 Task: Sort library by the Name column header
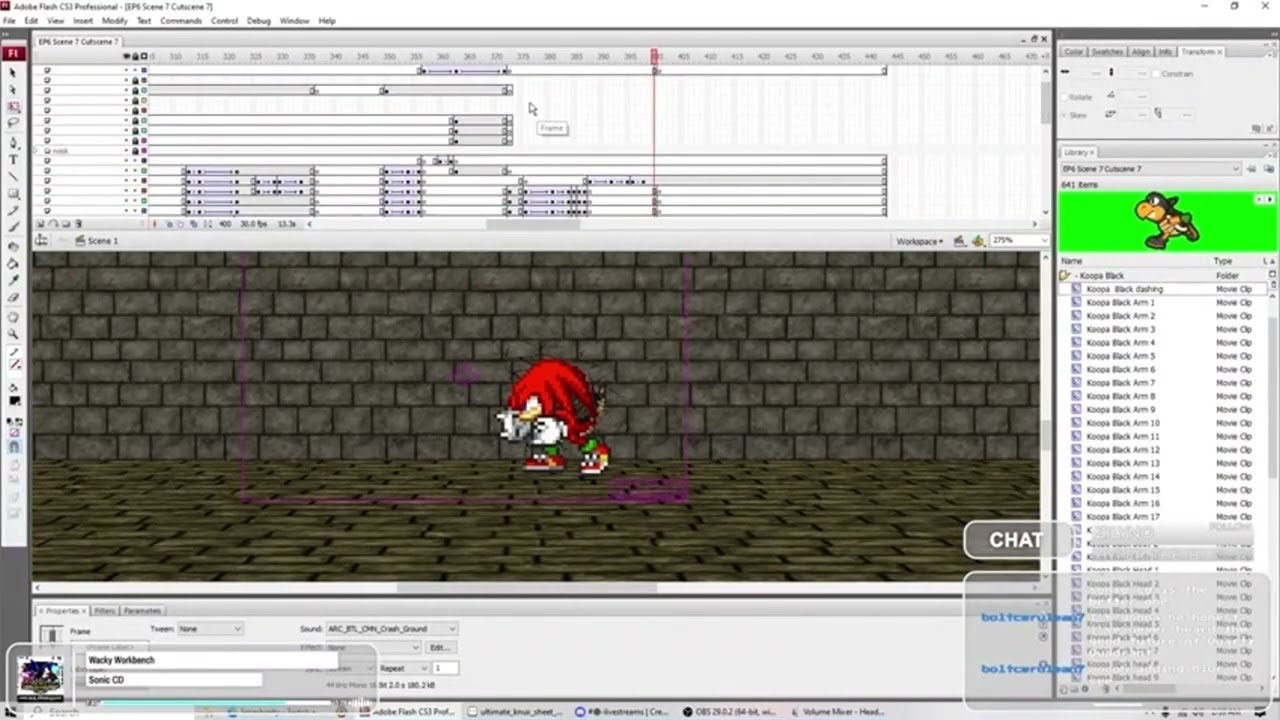1072,261
